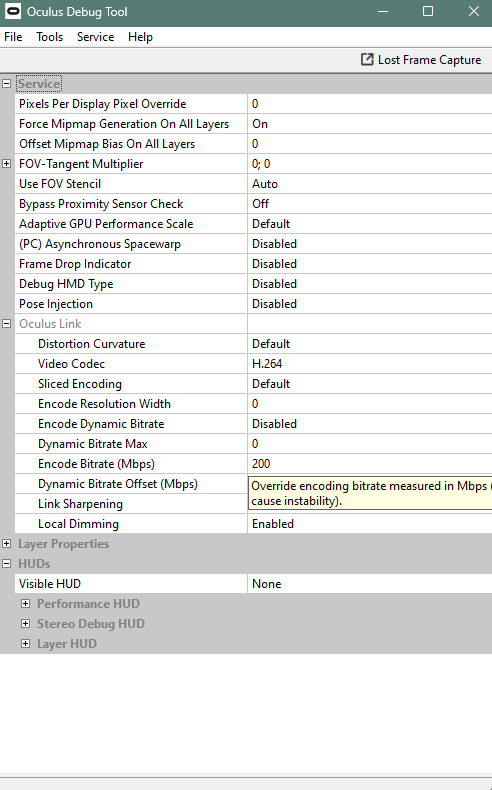
Task: Edit Dynamic Bitrate Max value
Action: coord(370,444)
